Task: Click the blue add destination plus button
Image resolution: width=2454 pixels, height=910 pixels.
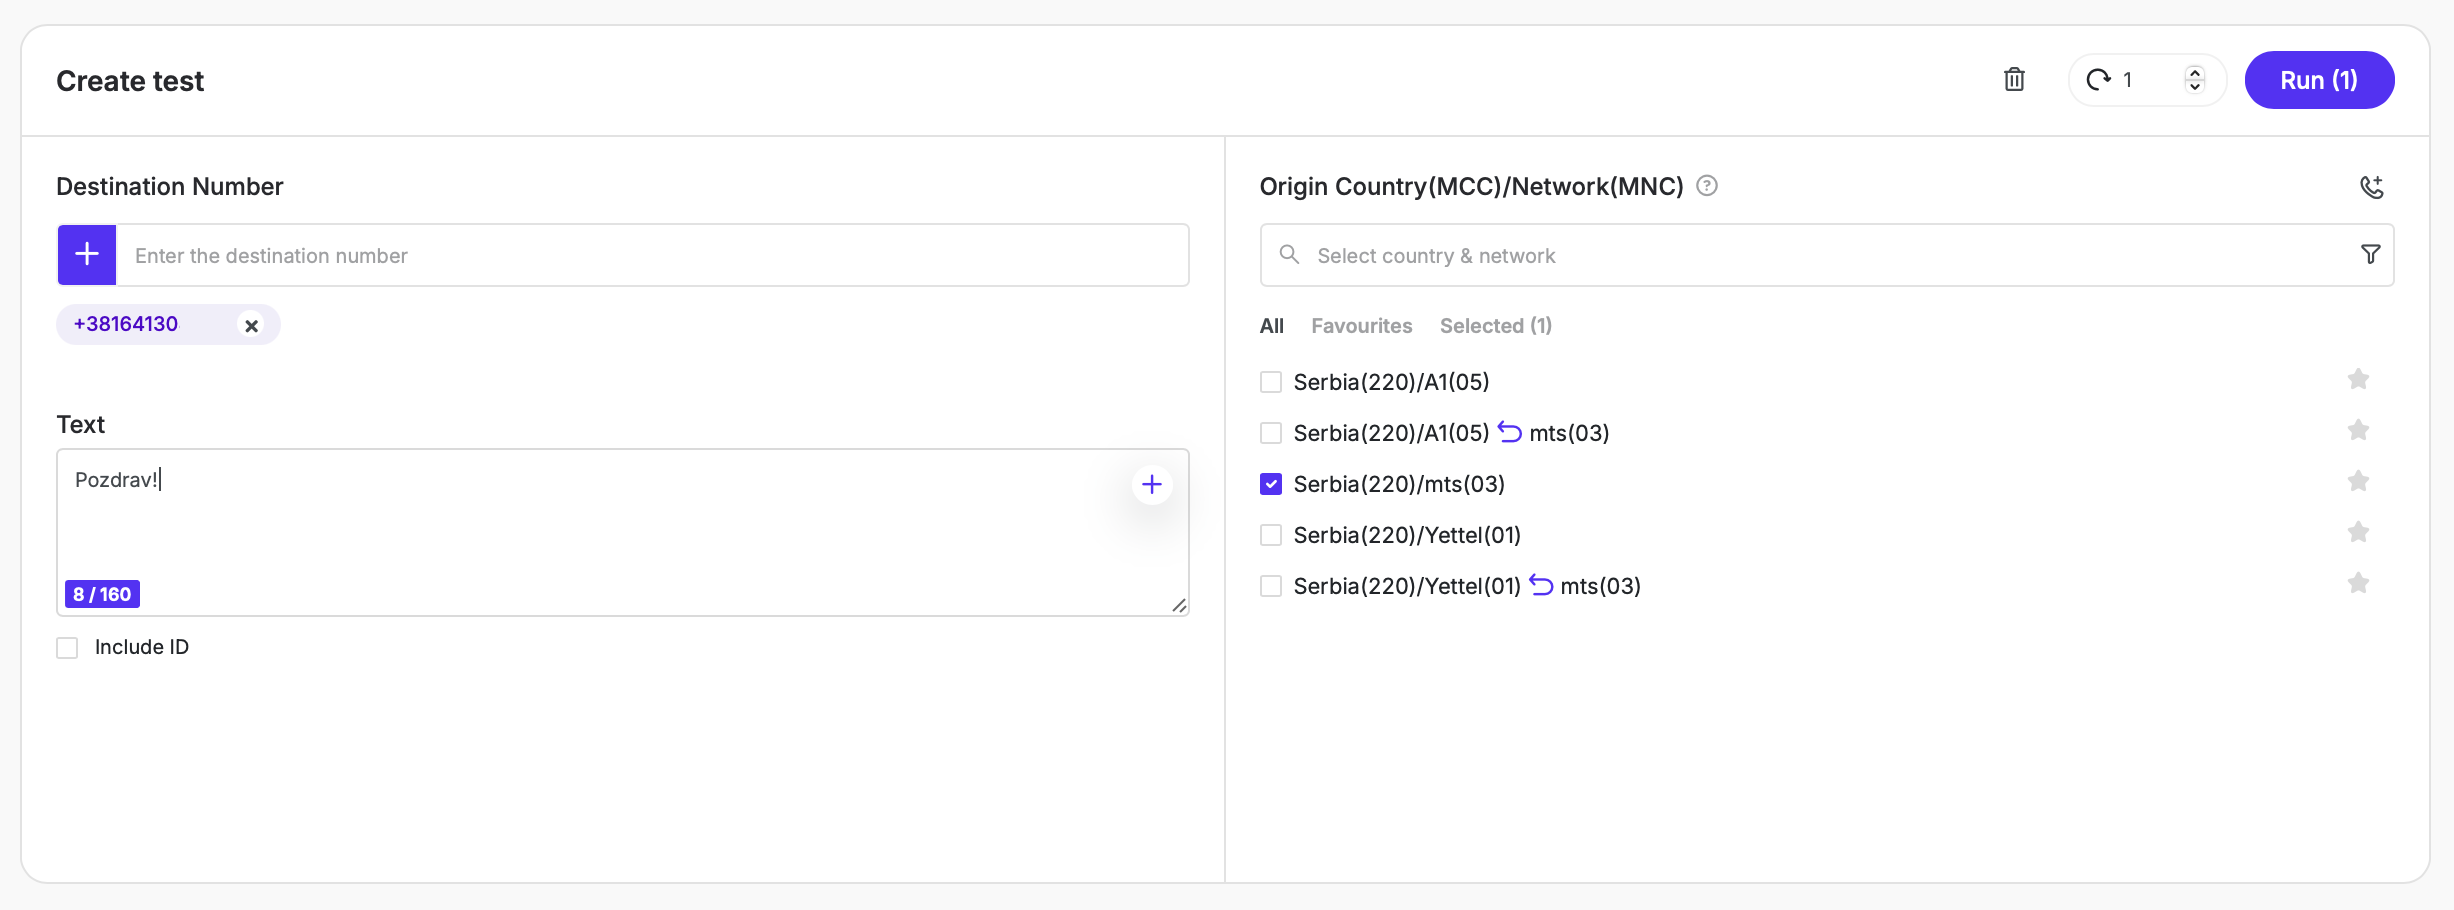Action: (87, 255)
